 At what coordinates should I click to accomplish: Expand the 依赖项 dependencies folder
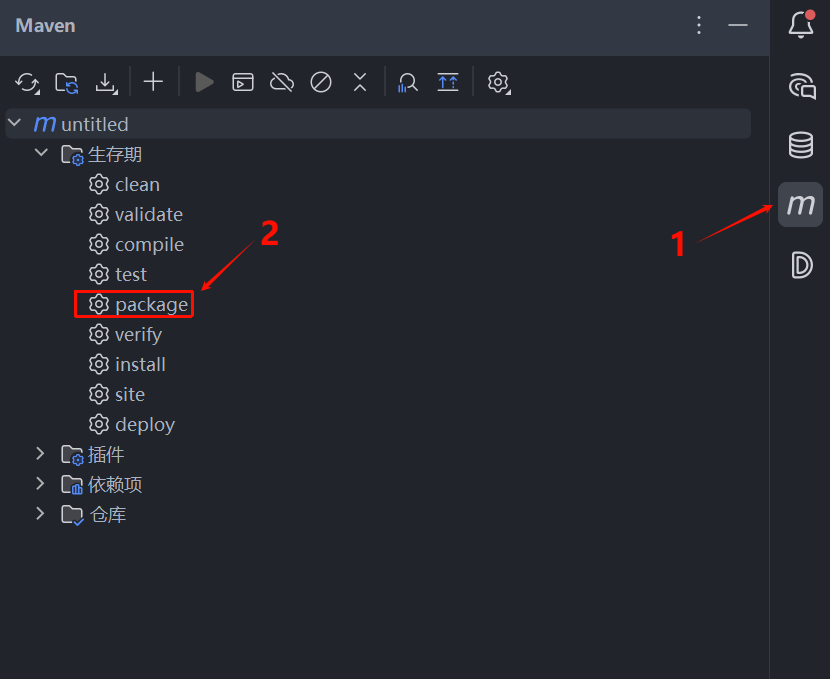41,484
